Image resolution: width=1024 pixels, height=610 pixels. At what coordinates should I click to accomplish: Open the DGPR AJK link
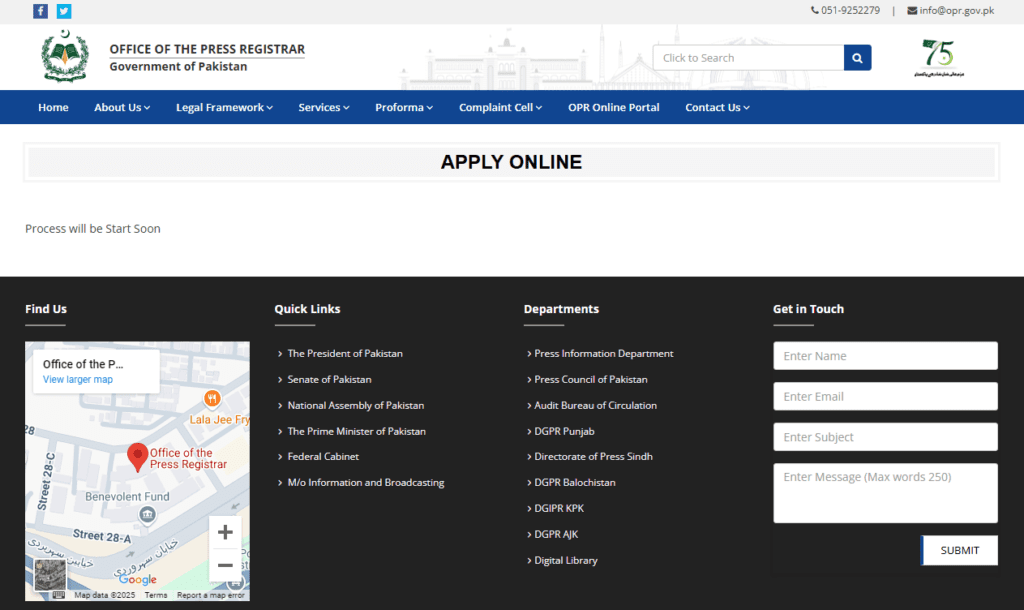tap(556, 534)
